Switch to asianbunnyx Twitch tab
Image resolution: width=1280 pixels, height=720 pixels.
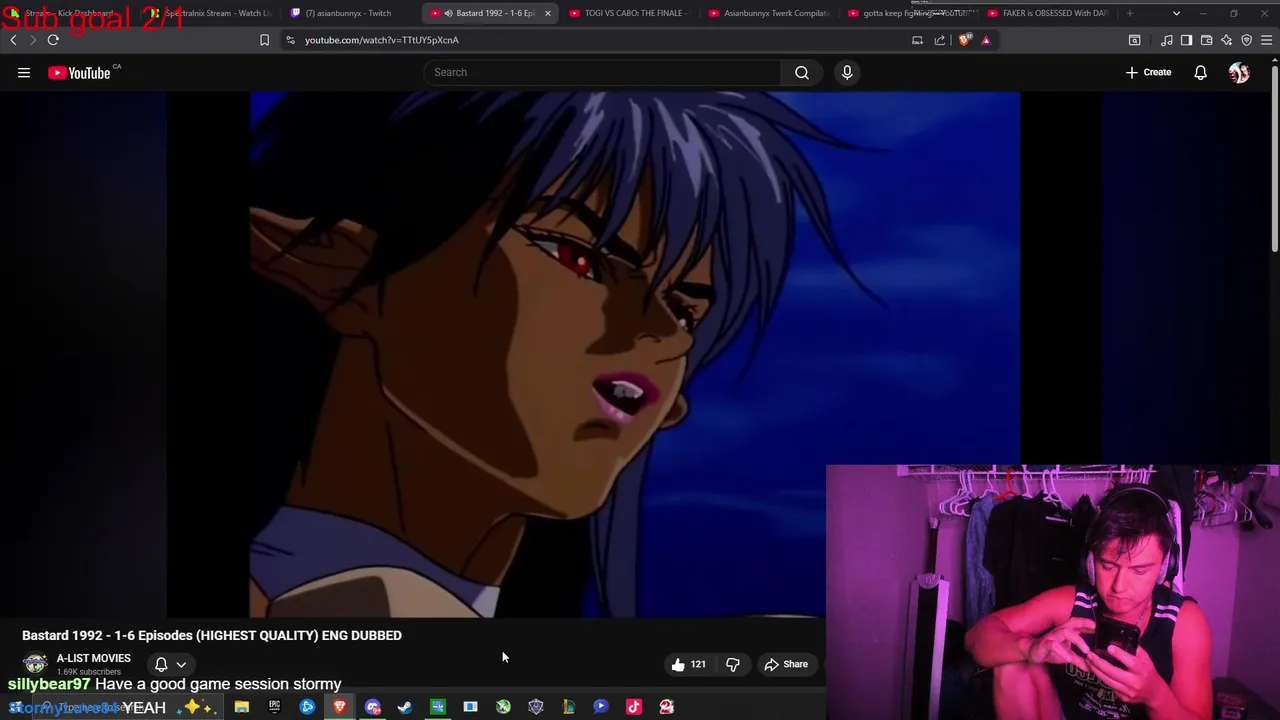coord(348,13)
